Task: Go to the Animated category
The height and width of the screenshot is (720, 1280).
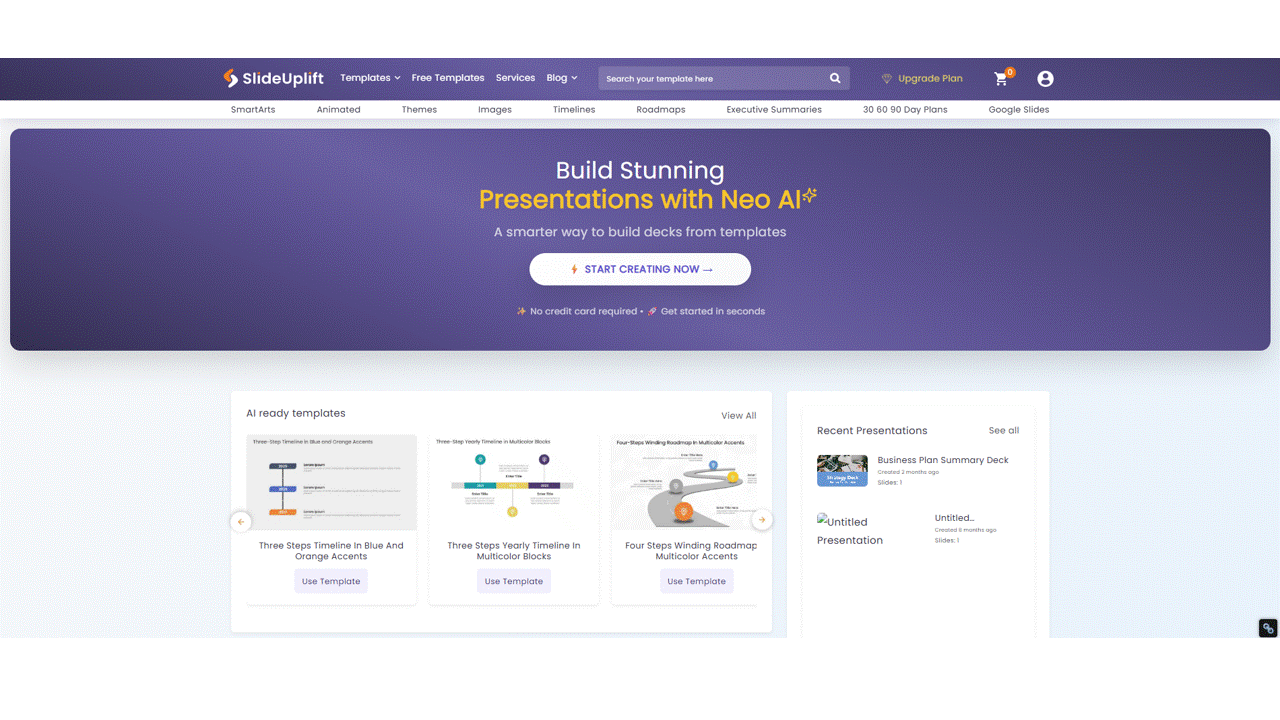Action: click(339, 109)
